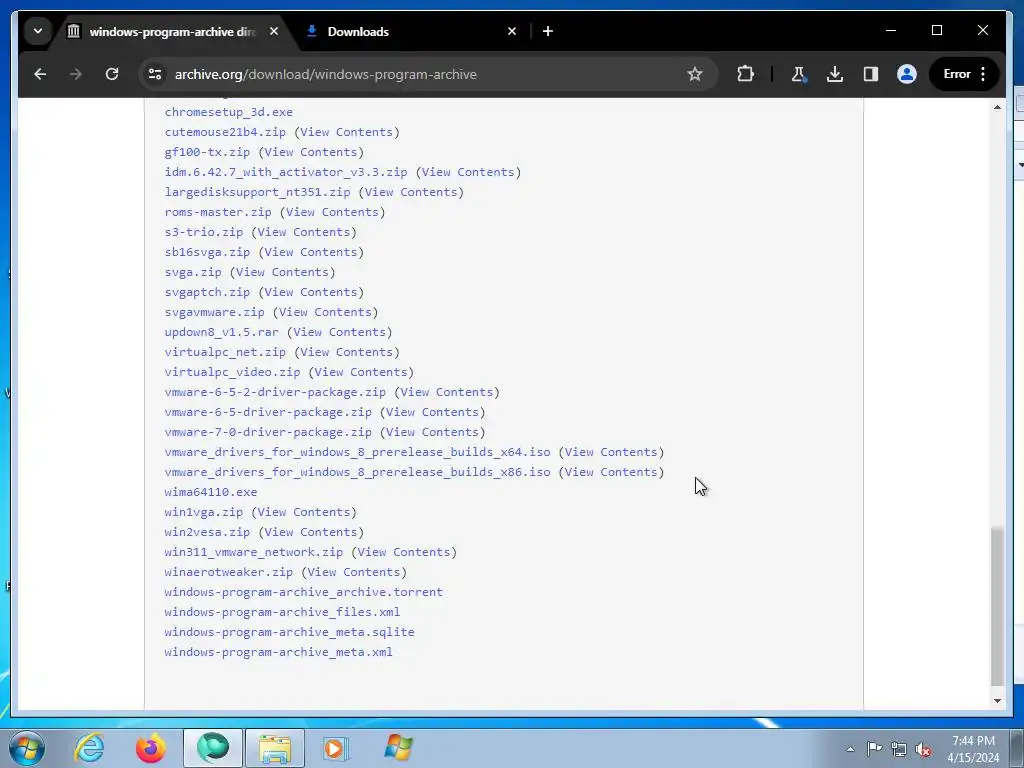Open win1vga.zip link
The width and height of the screenshot is (1024, 768).
pos(204,512)
